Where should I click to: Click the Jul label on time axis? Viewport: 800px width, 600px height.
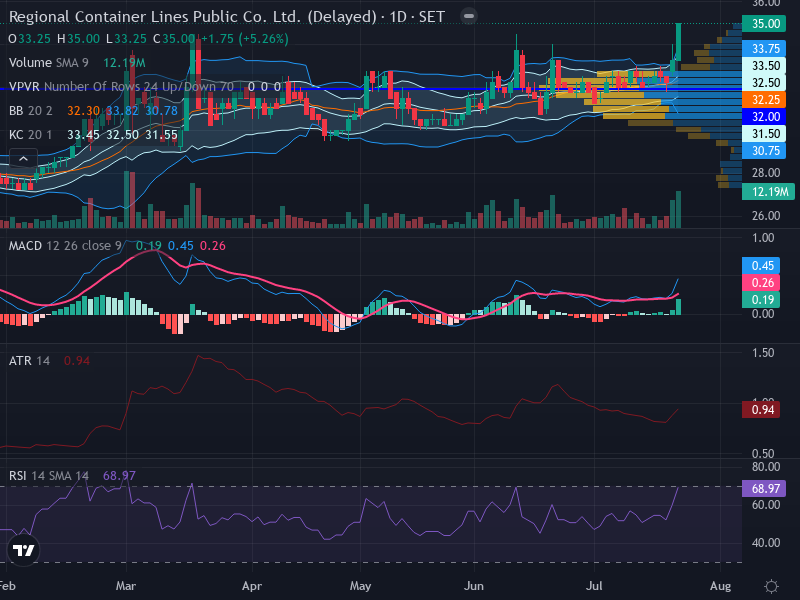coord(594,586)
